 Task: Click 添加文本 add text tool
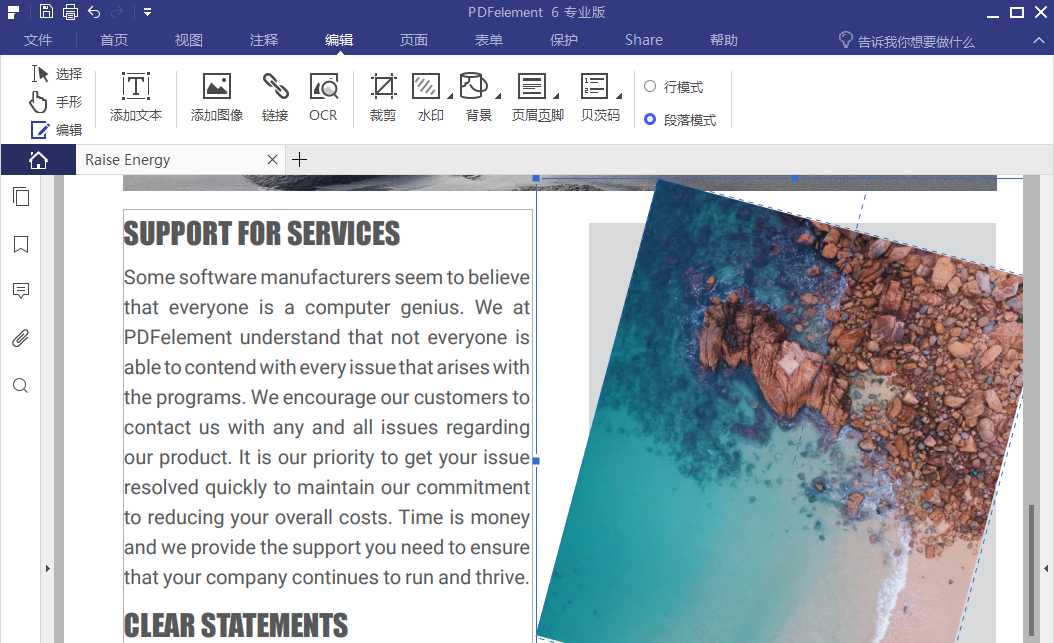[x=136, y=97]
